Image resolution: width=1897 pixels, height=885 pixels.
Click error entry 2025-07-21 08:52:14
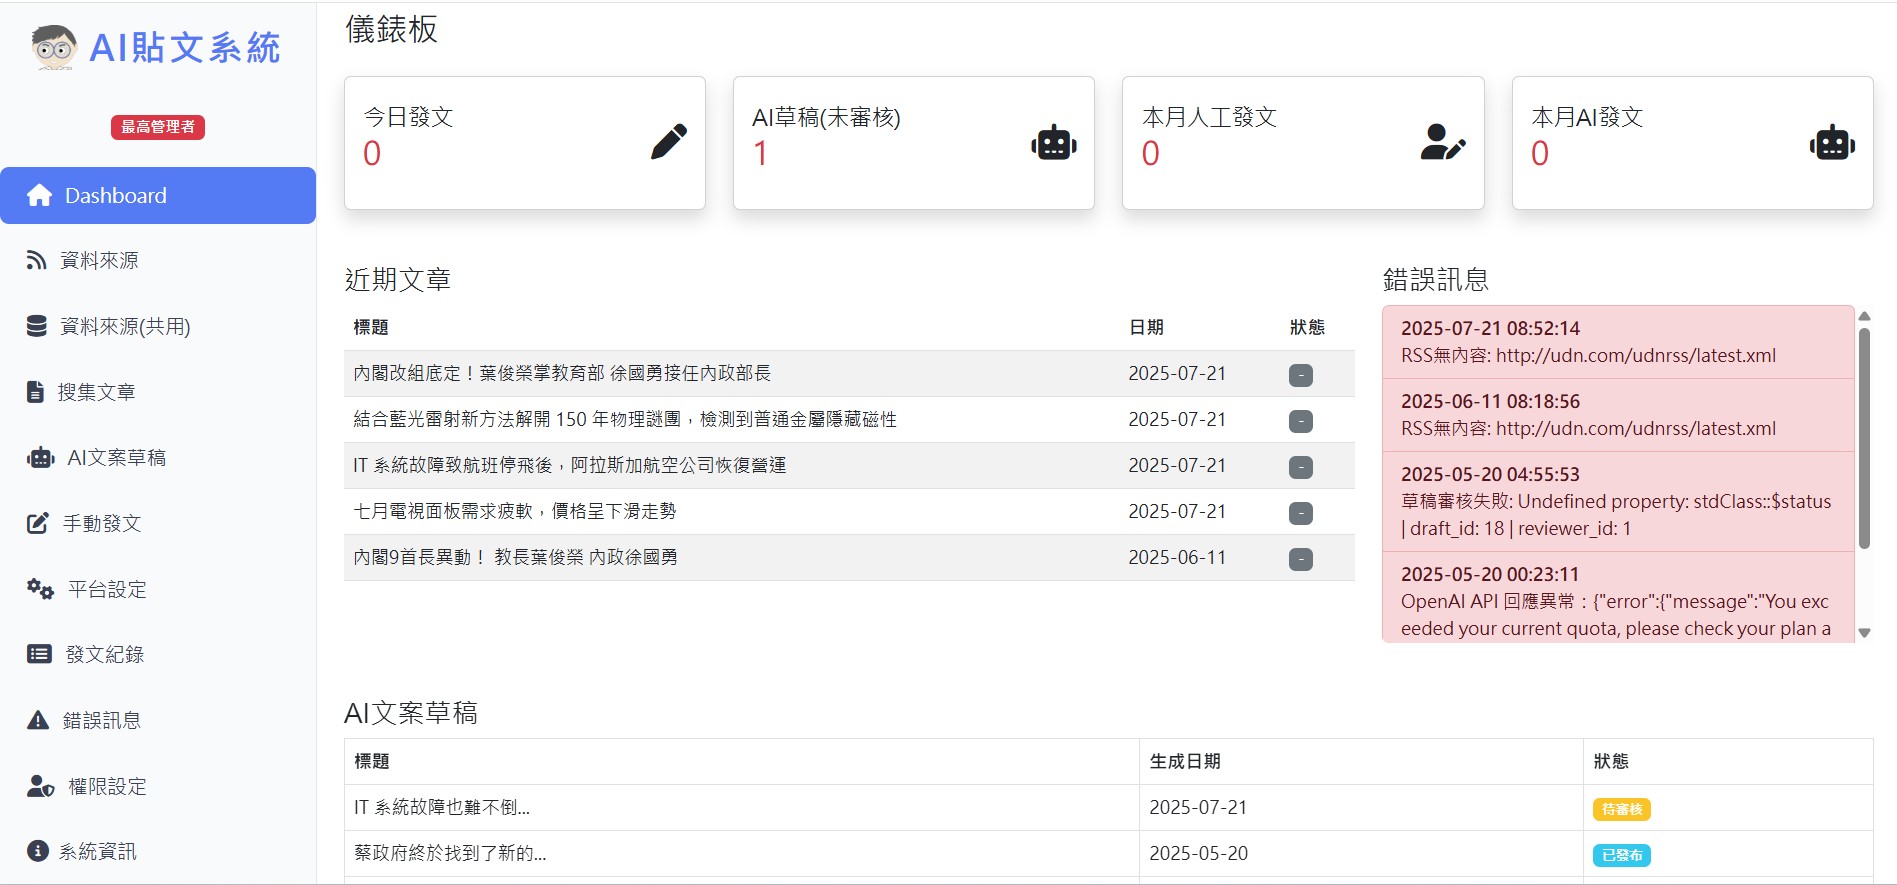1618,342
